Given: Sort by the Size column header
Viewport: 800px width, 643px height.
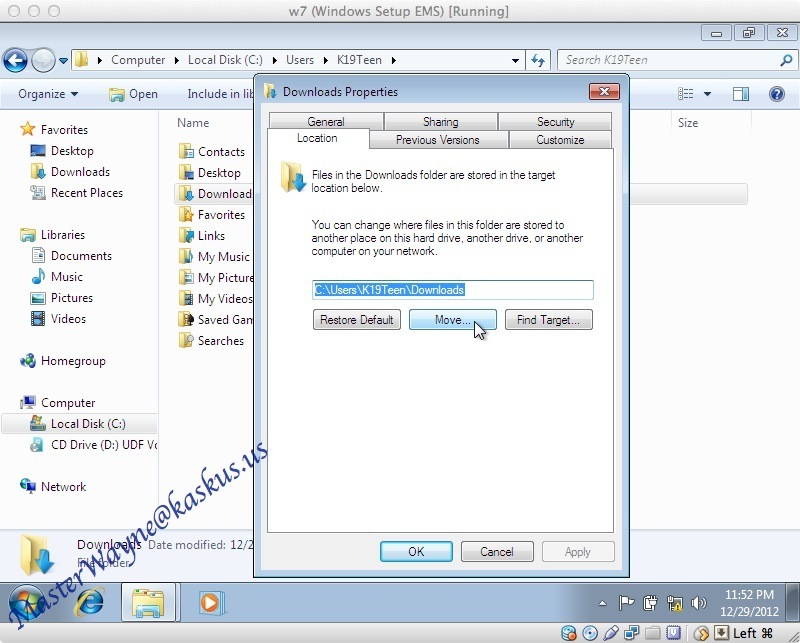Looking at the screenshot, I should coord(688,122).
